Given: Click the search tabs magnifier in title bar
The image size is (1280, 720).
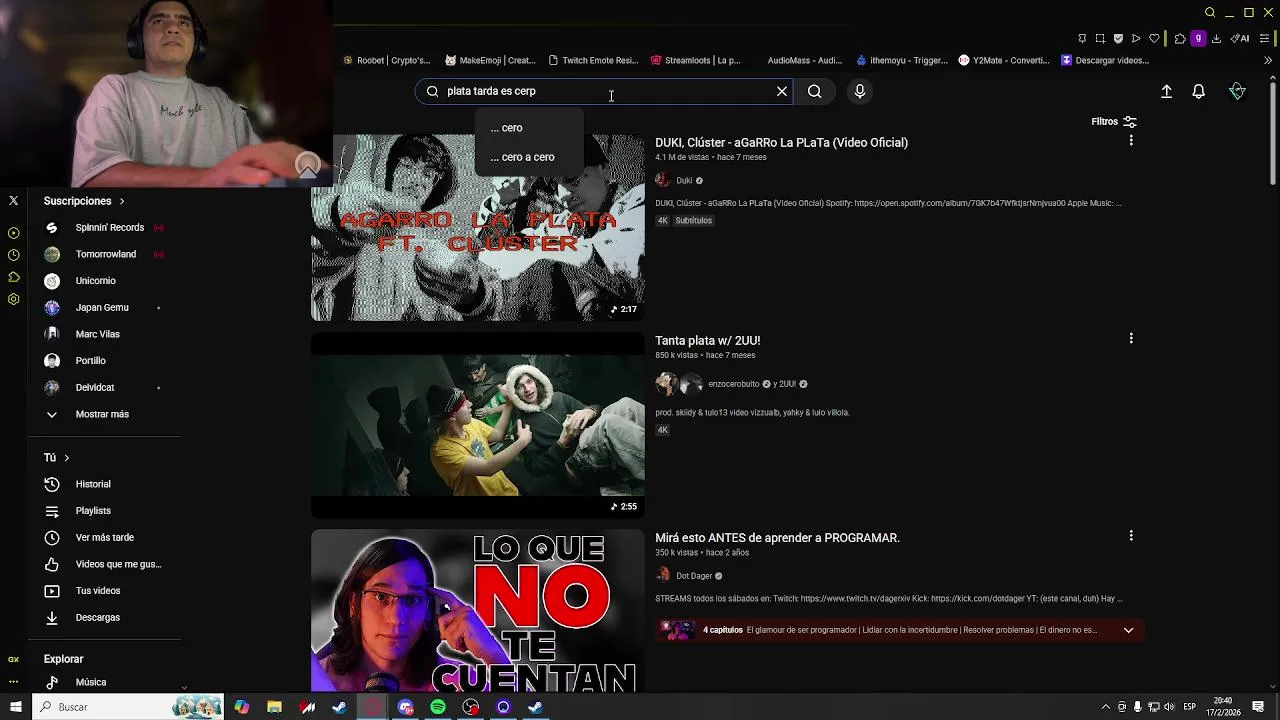Looking at the screenshot, I should click(x=1210, y=13).
